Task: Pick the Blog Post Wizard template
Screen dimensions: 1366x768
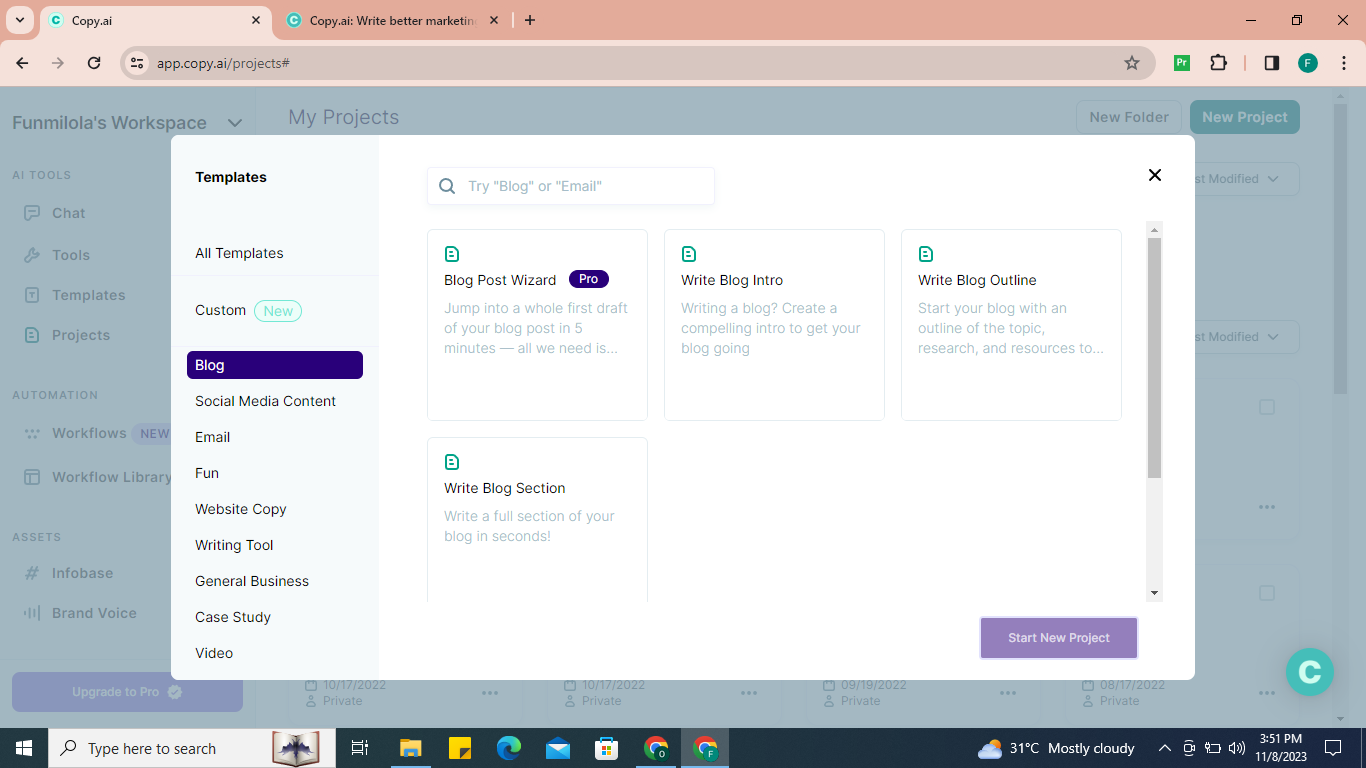Action: pyautogui.click(x=536, y=324)
